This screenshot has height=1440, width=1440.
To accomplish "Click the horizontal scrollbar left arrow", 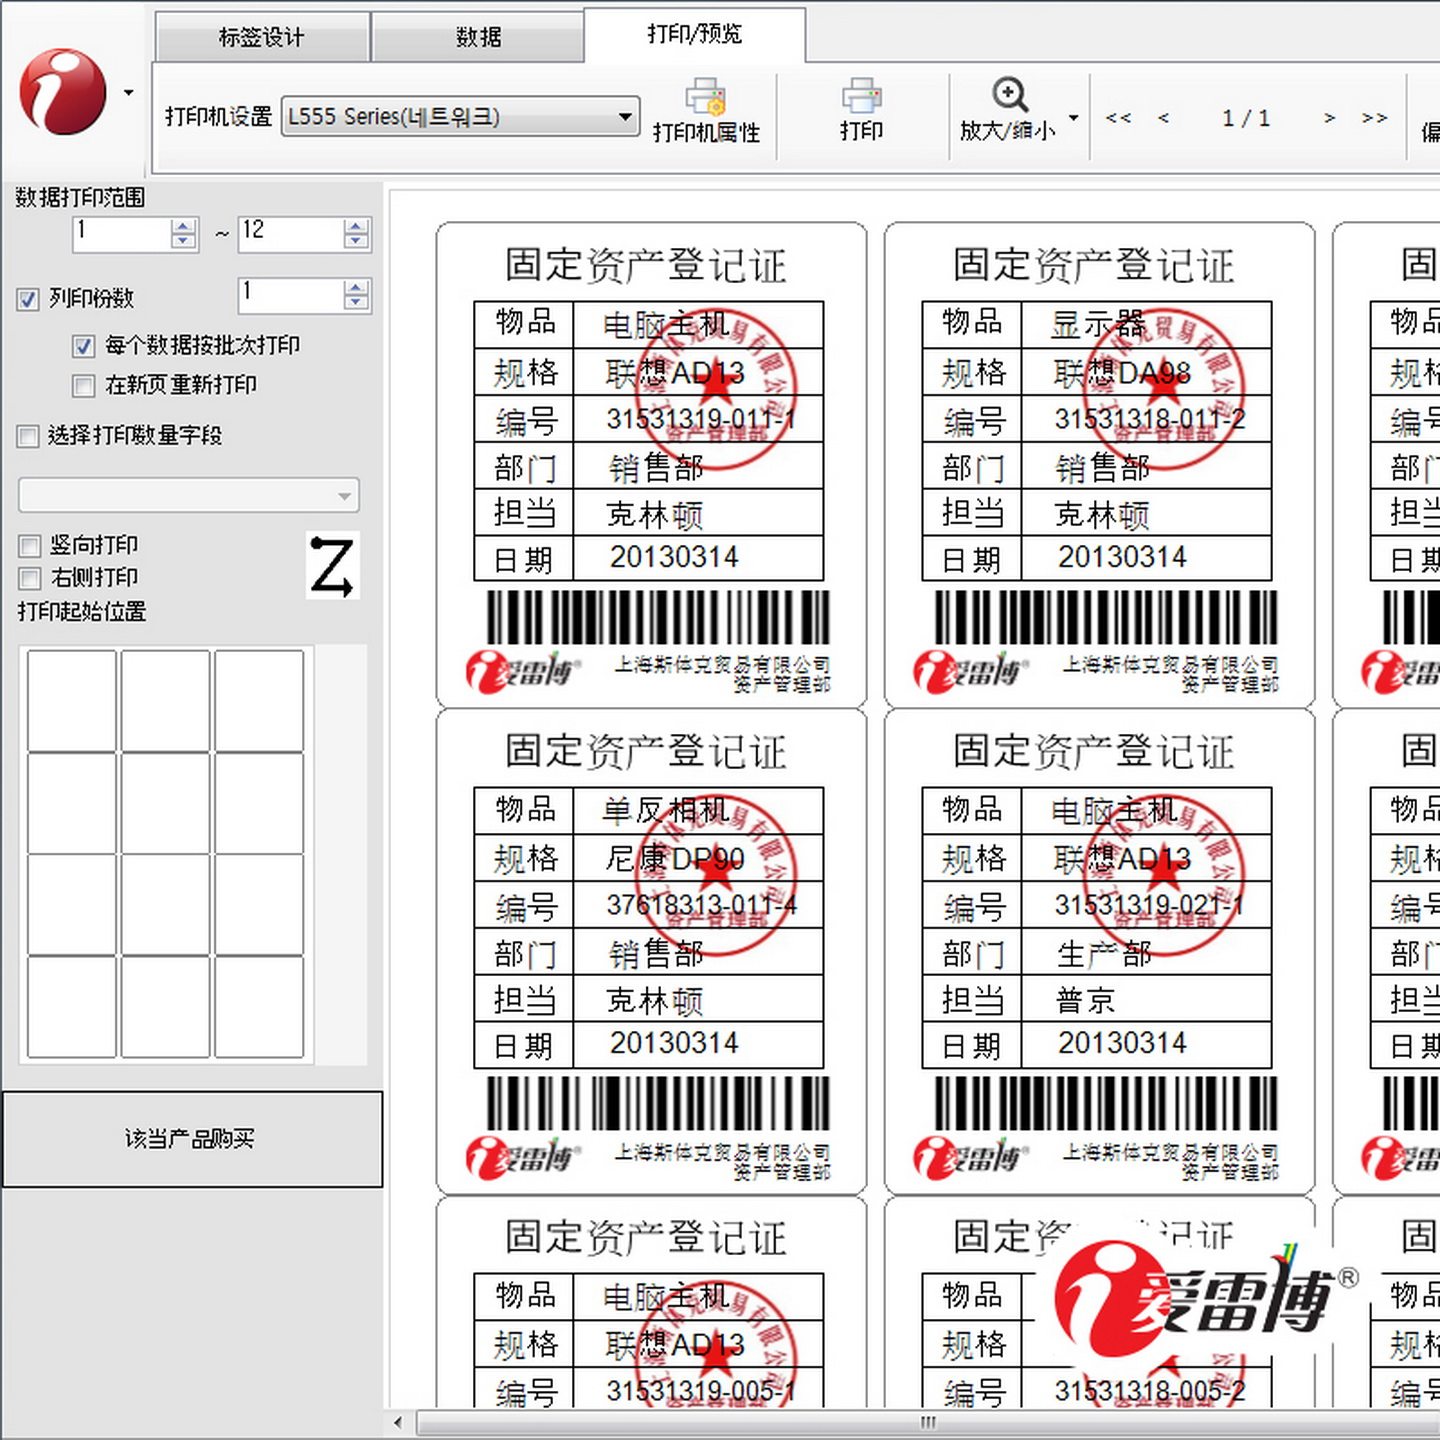I will coord(398,1422).
